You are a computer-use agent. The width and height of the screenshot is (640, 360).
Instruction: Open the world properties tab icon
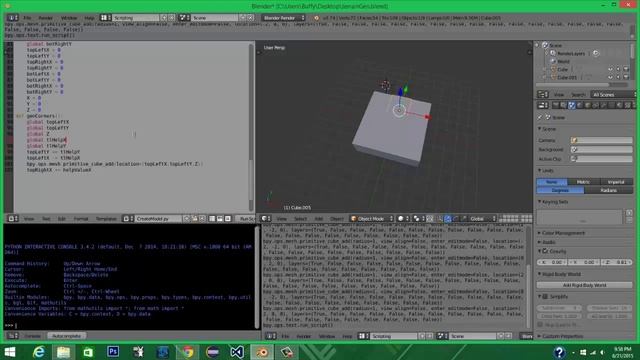click(580, 105)
